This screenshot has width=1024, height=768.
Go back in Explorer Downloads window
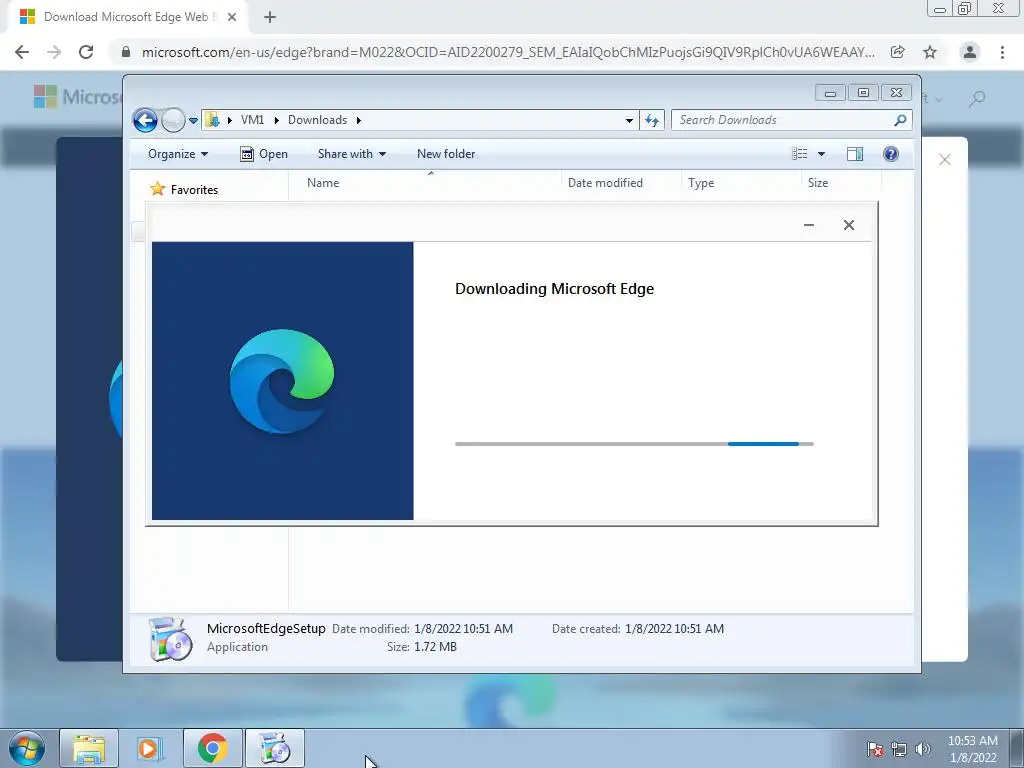[x=145, y=120]
